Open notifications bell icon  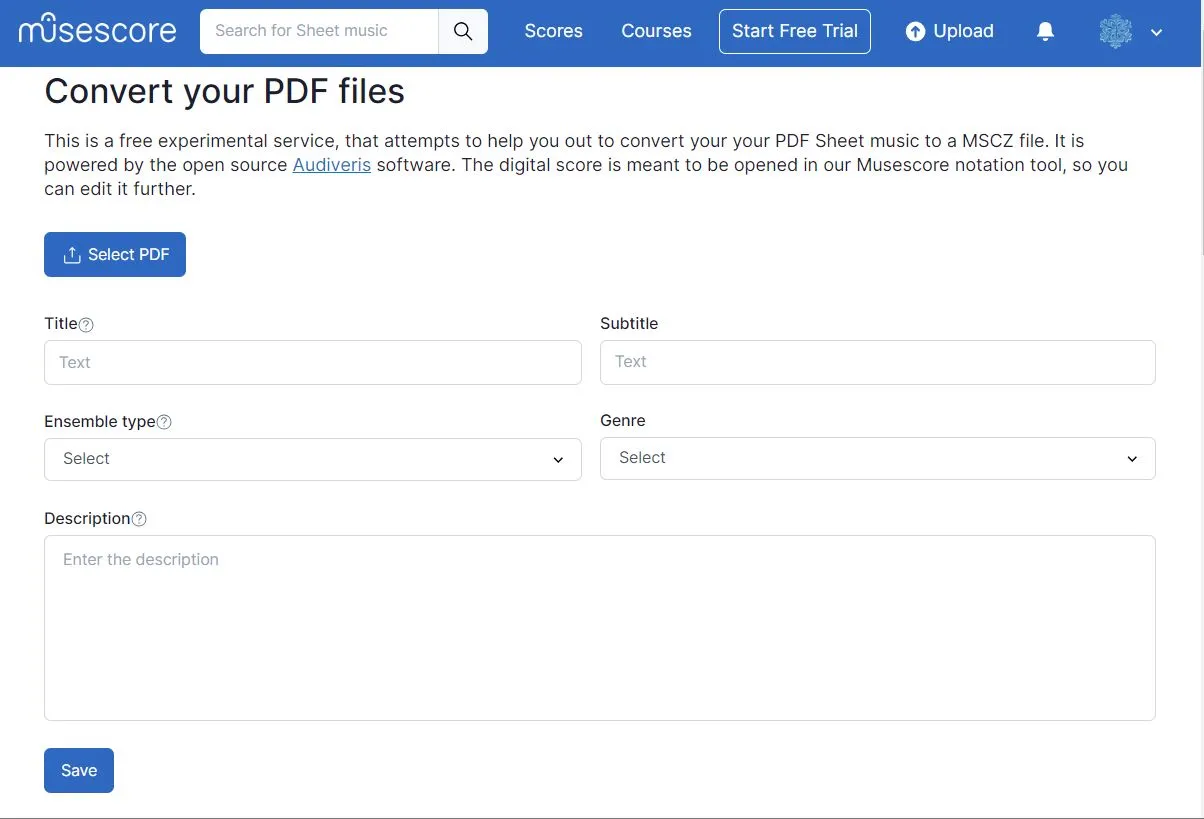point(1045,31)
